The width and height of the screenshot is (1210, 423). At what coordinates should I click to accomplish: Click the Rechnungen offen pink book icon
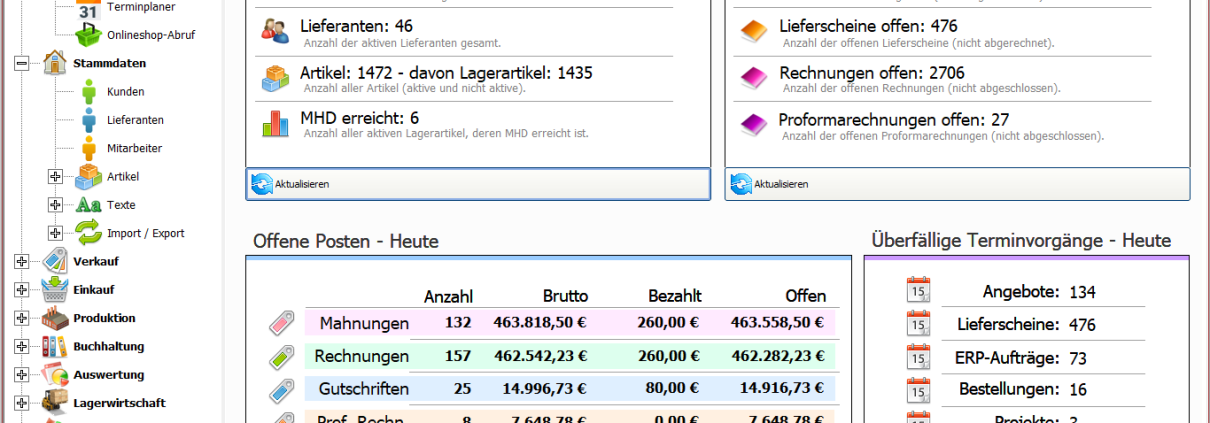753,78
